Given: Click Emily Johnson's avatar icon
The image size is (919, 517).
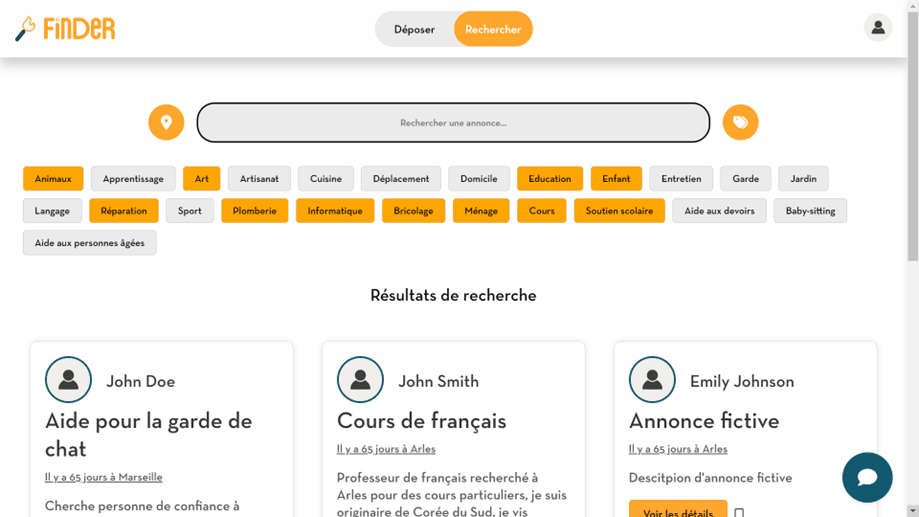Looking at the screenshot, I should (652, 380).
